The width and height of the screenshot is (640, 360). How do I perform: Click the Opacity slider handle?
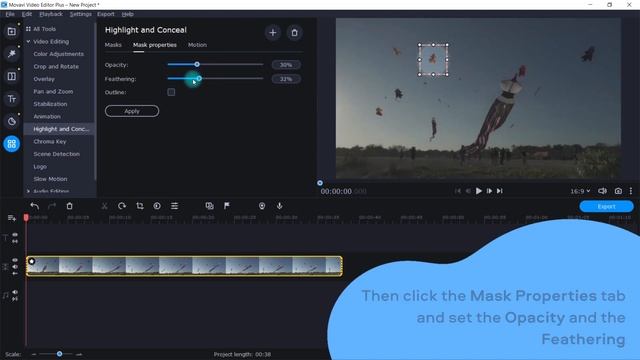197,64
